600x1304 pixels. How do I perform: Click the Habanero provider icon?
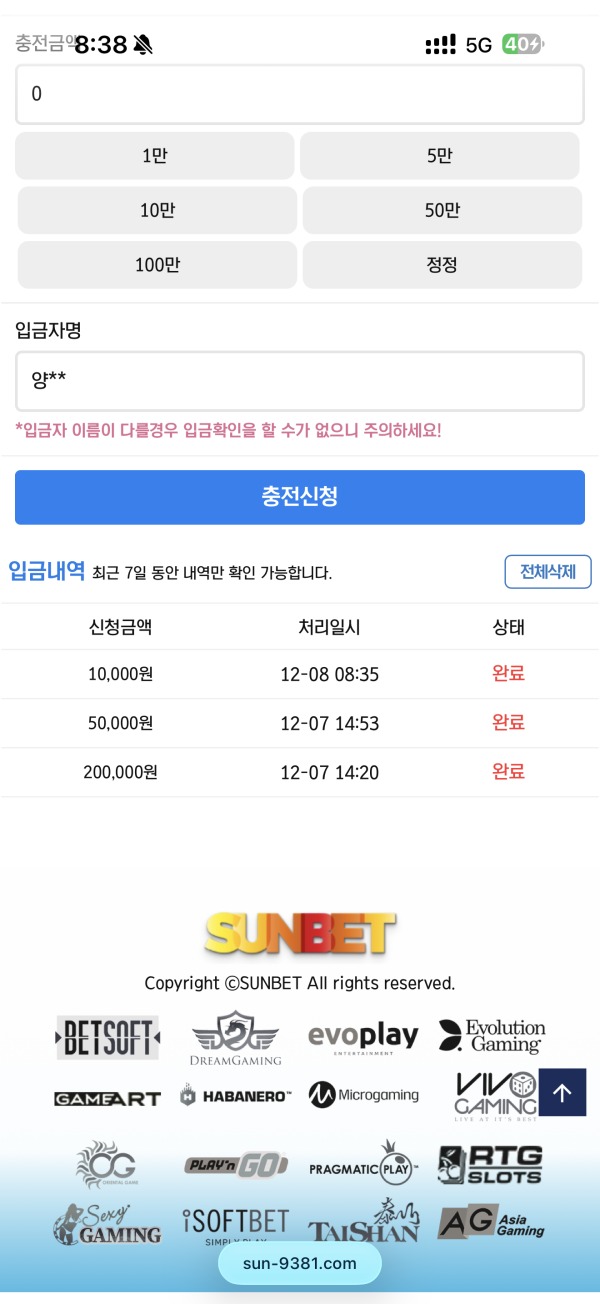pos(235,1094)
